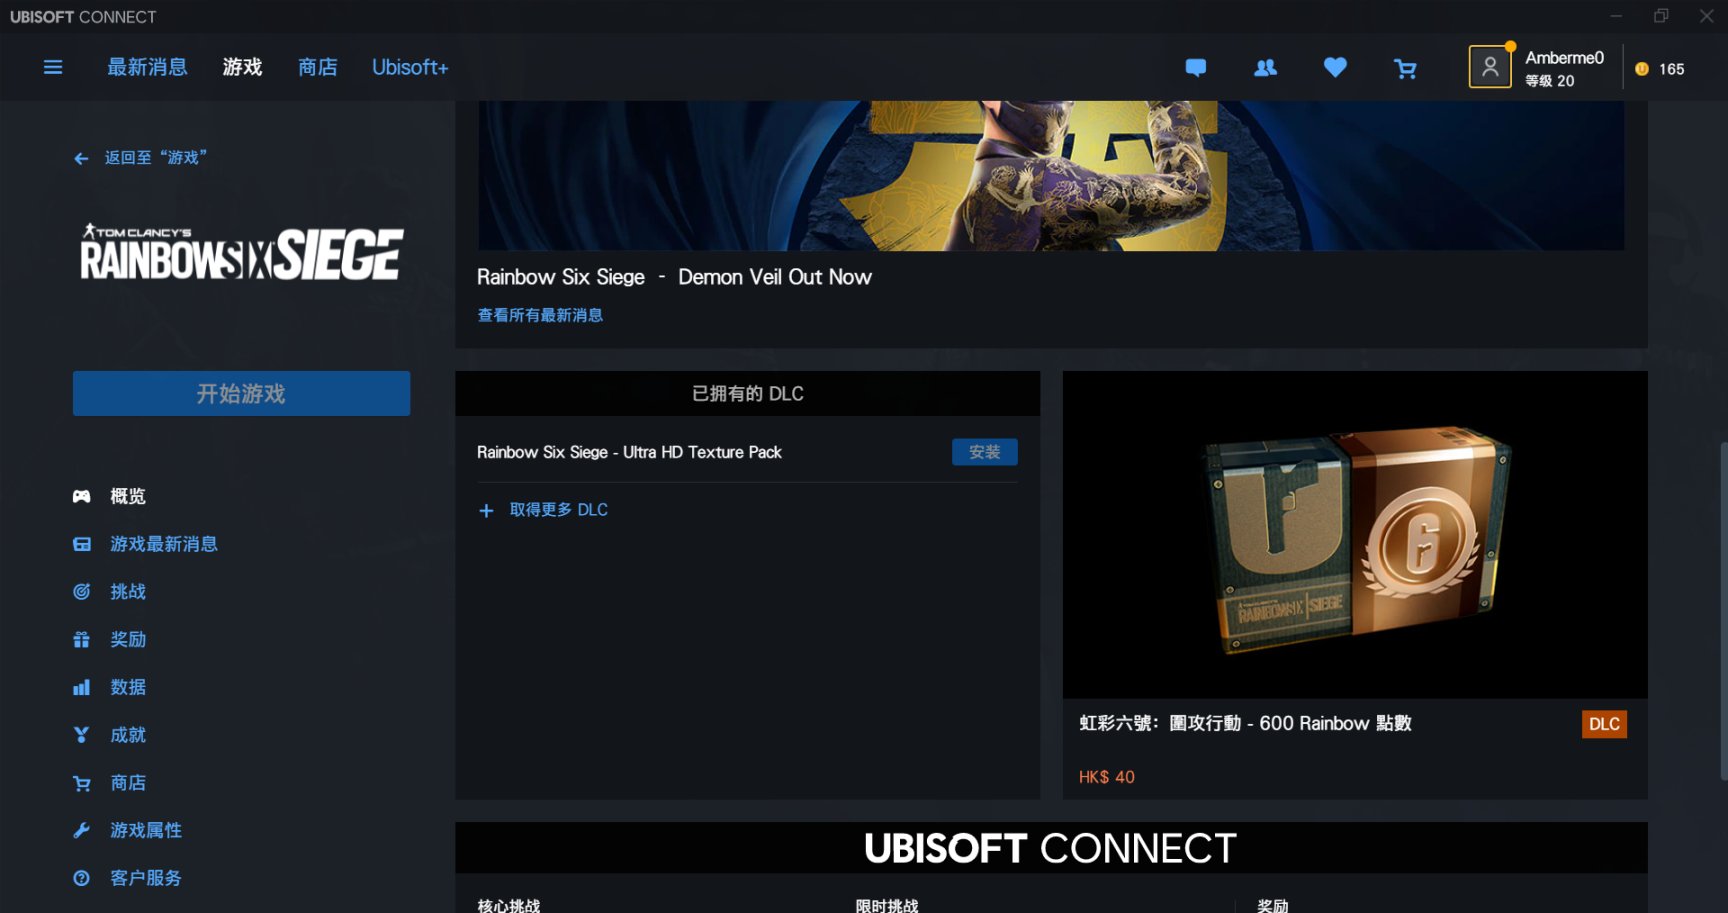Click the 挑战 target icon
Screen dimensions: 1728x913
(82, 592)
